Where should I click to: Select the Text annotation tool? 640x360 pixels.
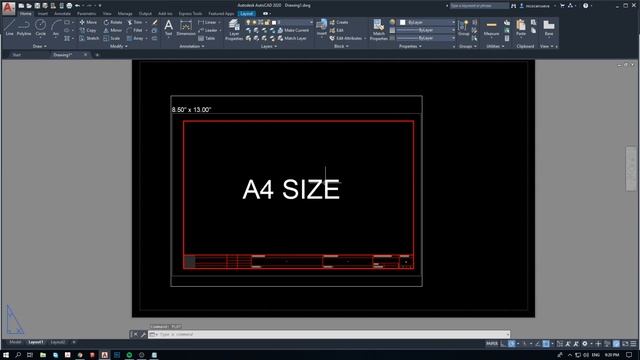coord(168,28)
